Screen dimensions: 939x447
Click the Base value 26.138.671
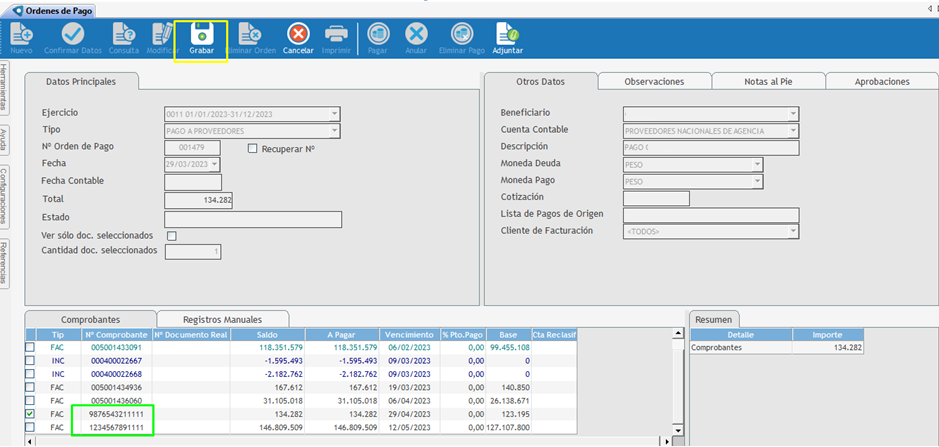click(509, 401)
